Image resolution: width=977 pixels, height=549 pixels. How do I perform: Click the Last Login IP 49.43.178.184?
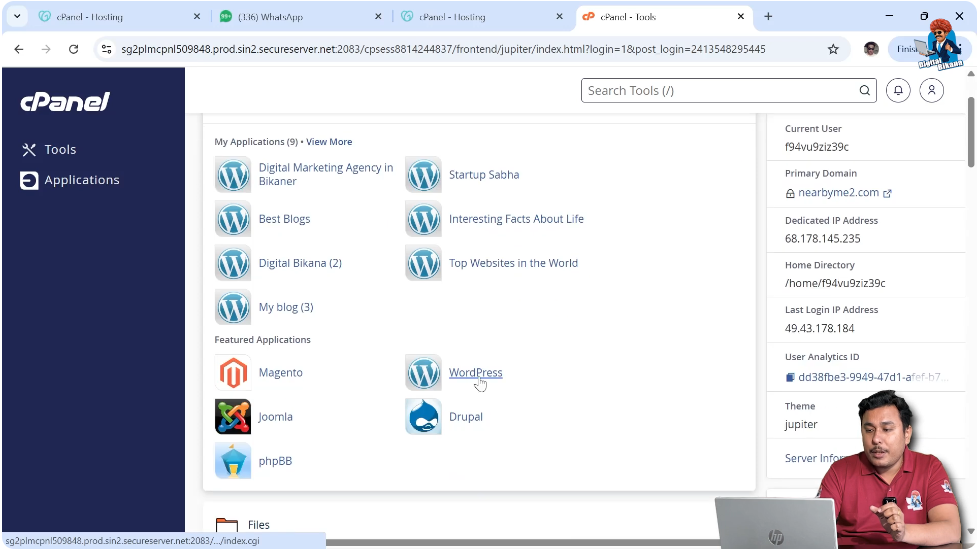819,328
